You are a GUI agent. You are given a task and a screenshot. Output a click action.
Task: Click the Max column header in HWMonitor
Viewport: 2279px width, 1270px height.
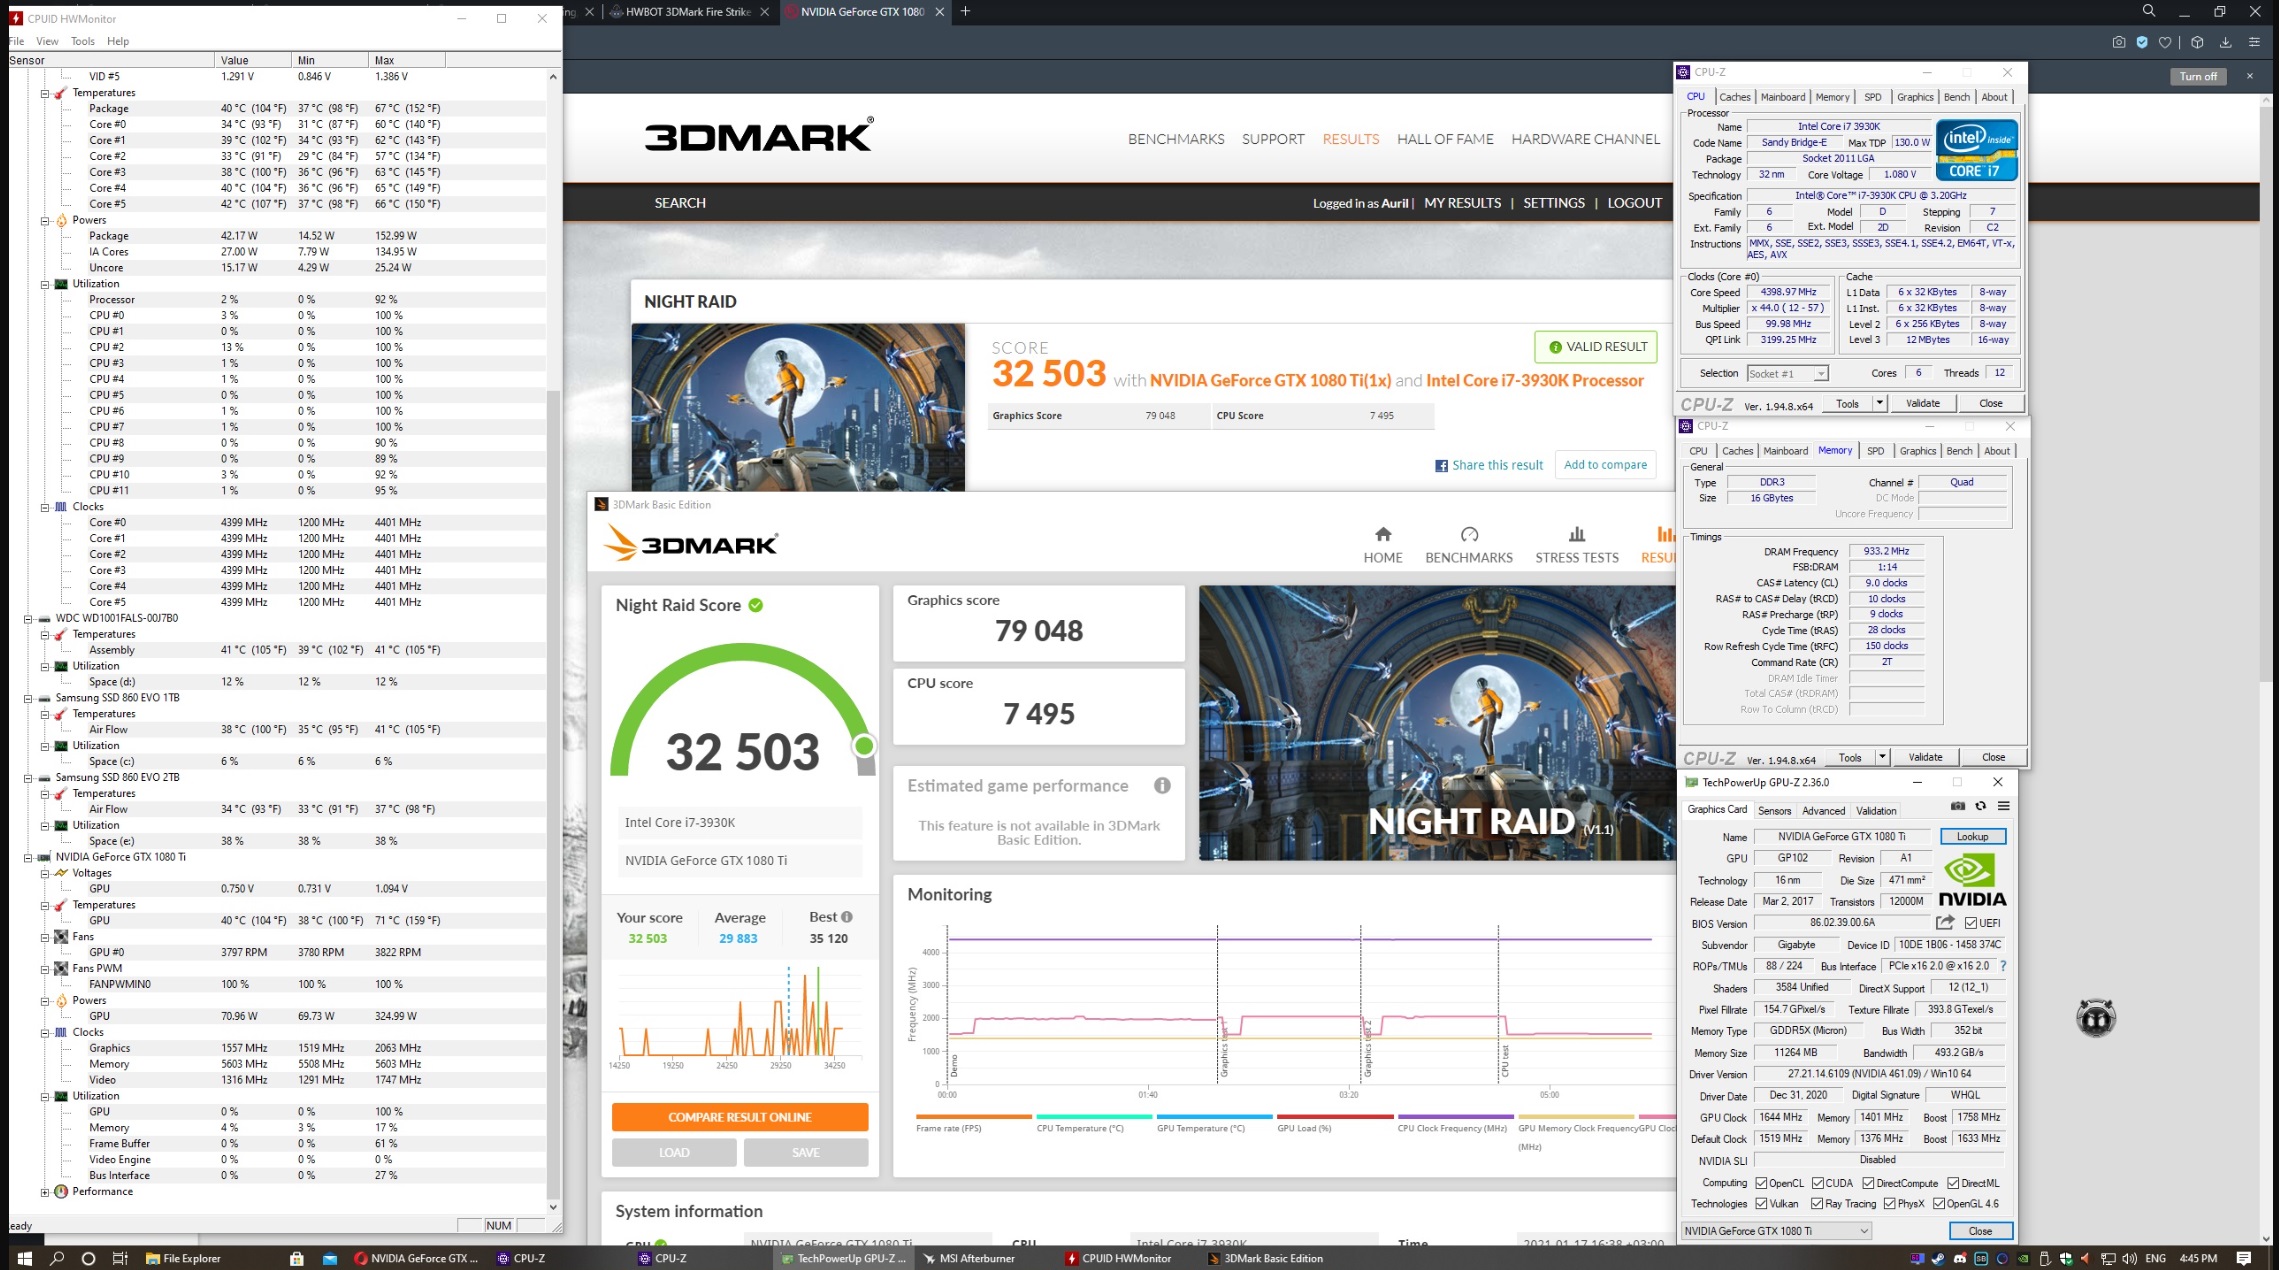tap(406, 60)
